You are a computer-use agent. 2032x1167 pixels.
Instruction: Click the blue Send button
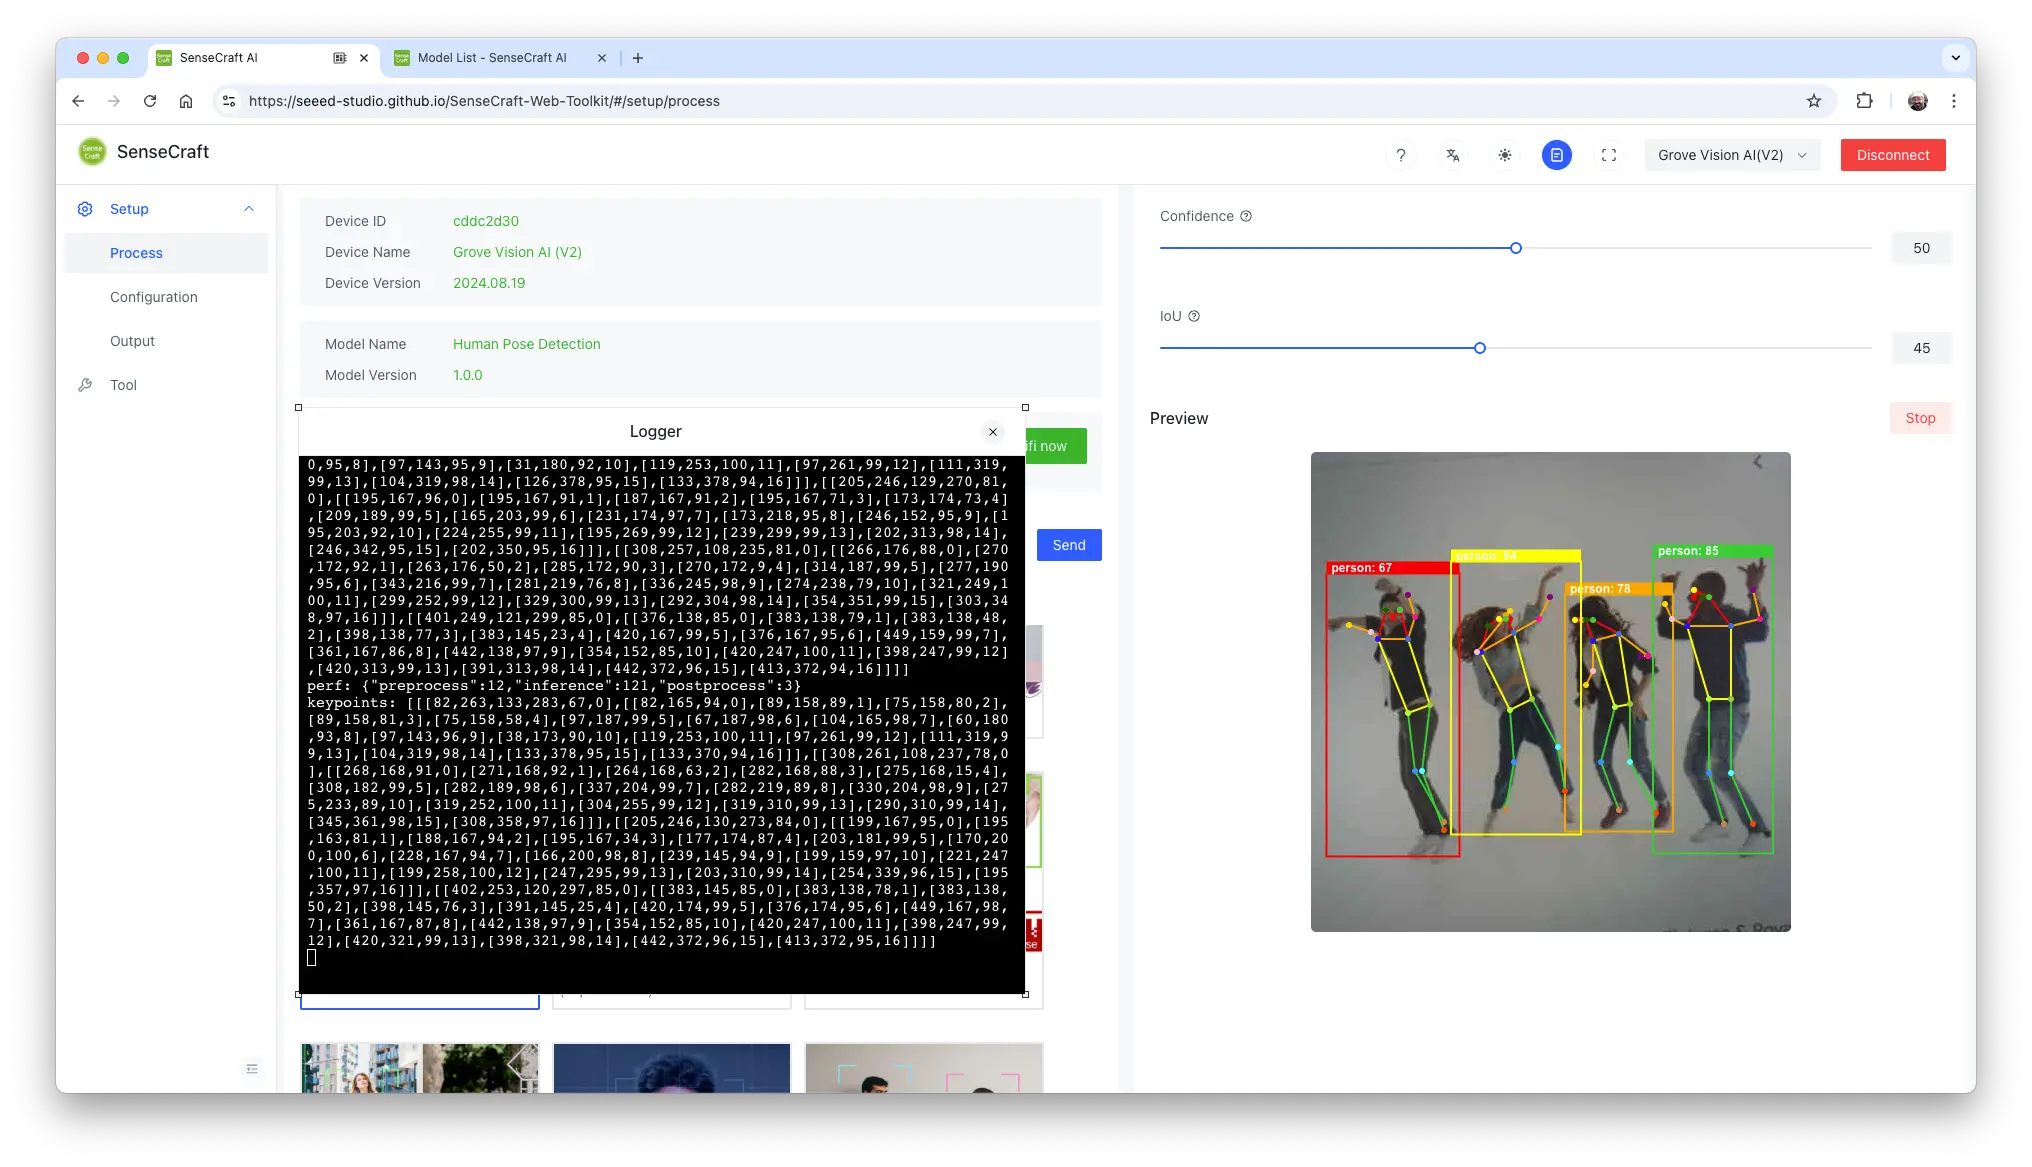[x=1068, y=545]
